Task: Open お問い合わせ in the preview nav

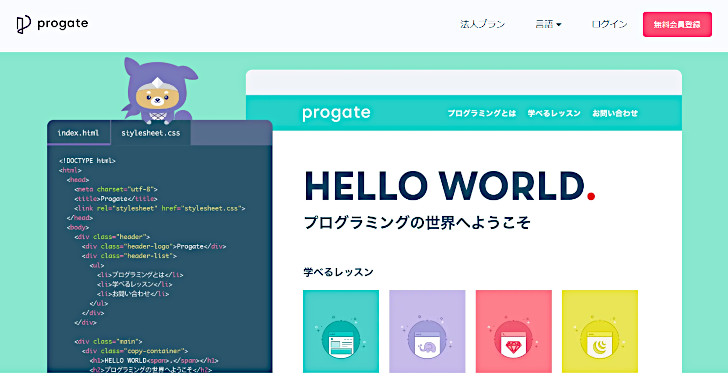Action: pos(615,113)
